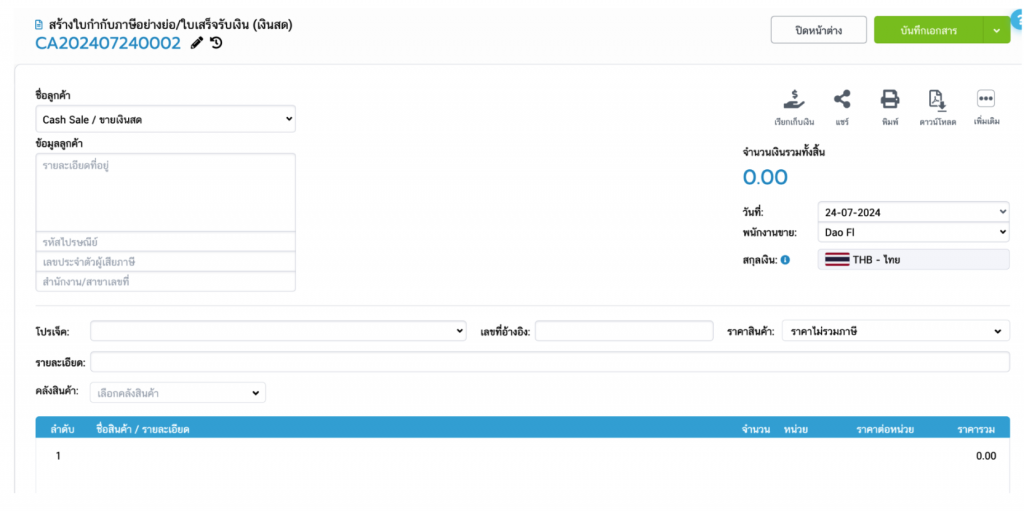The height and width of the screenshot is (511, 1024).
Task: Click the แชร์ share icon
Action: coord(842,100)
